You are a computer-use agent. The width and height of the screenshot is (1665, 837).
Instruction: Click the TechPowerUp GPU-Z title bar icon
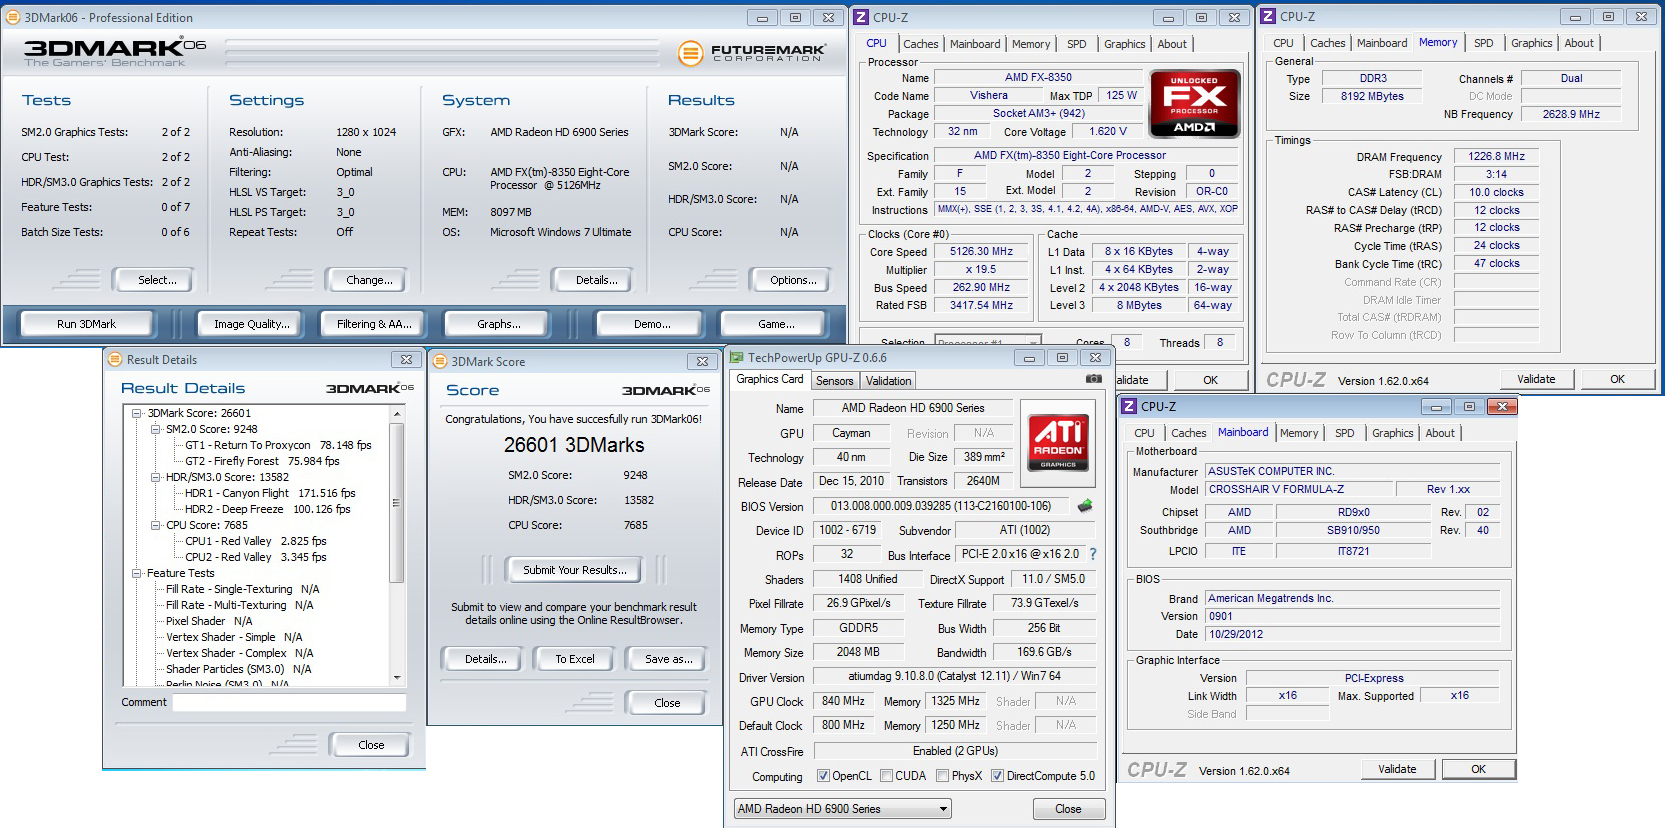click(736, 358)
